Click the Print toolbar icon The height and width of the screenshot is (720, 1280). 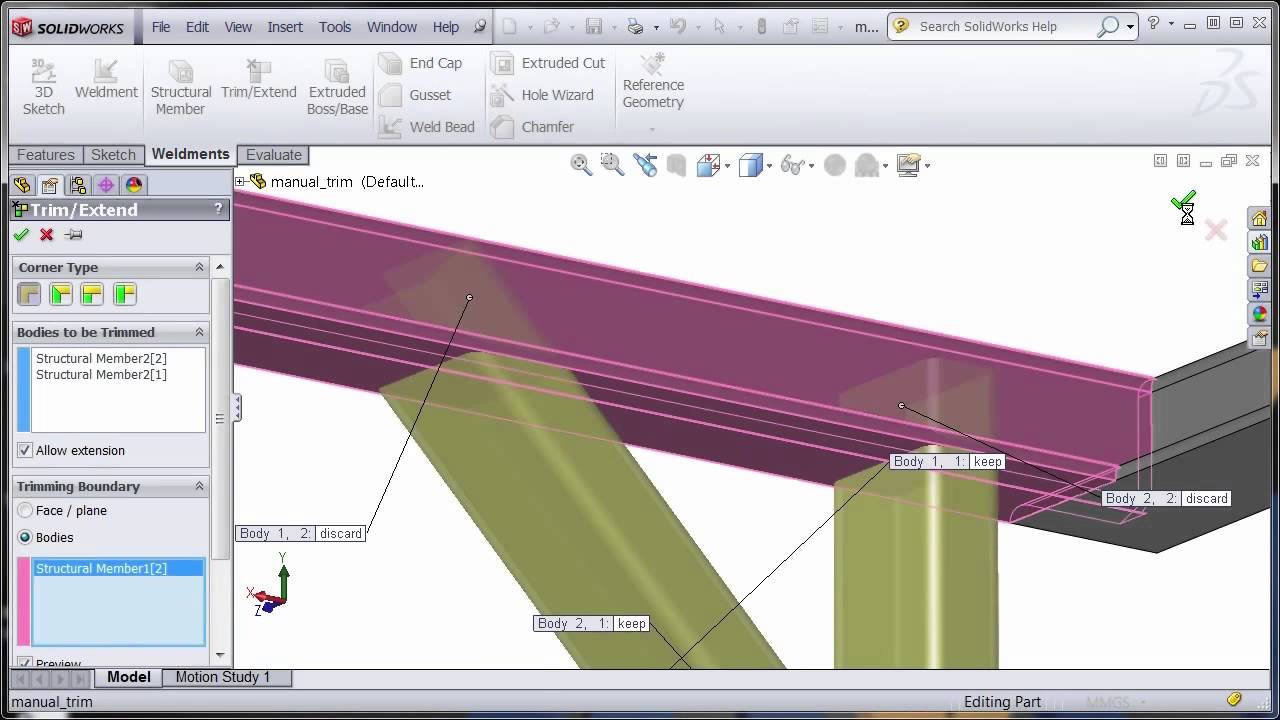coord(635,27)
